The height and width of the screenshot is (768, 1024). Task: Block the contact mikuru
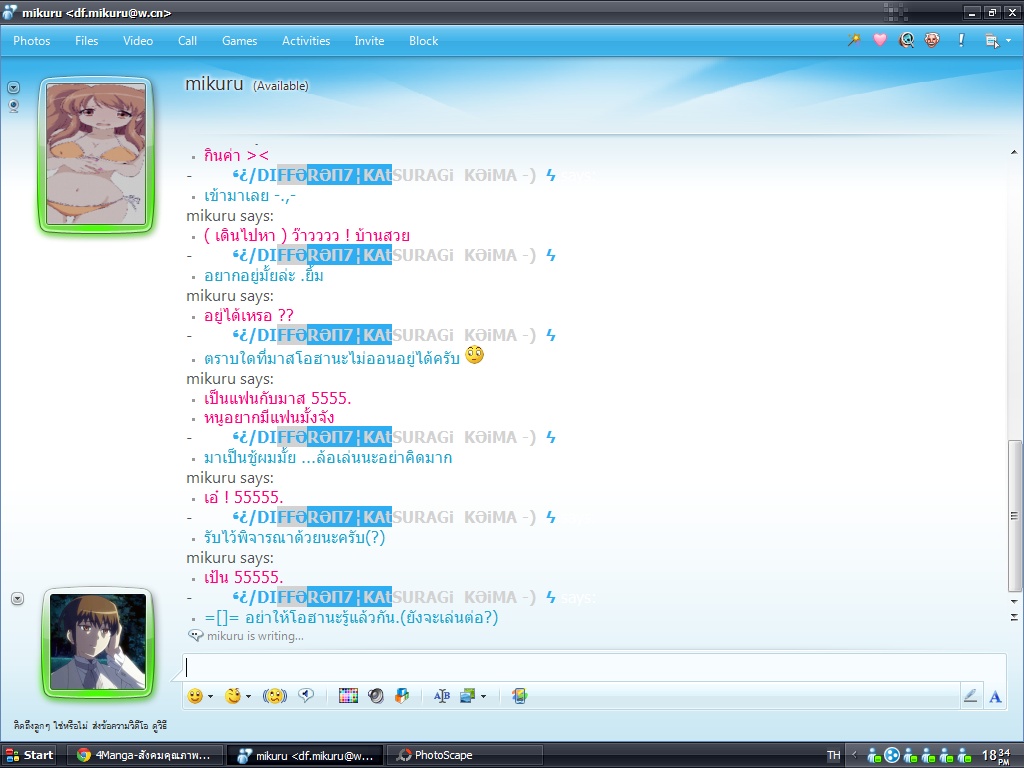[x=423, y=40]
